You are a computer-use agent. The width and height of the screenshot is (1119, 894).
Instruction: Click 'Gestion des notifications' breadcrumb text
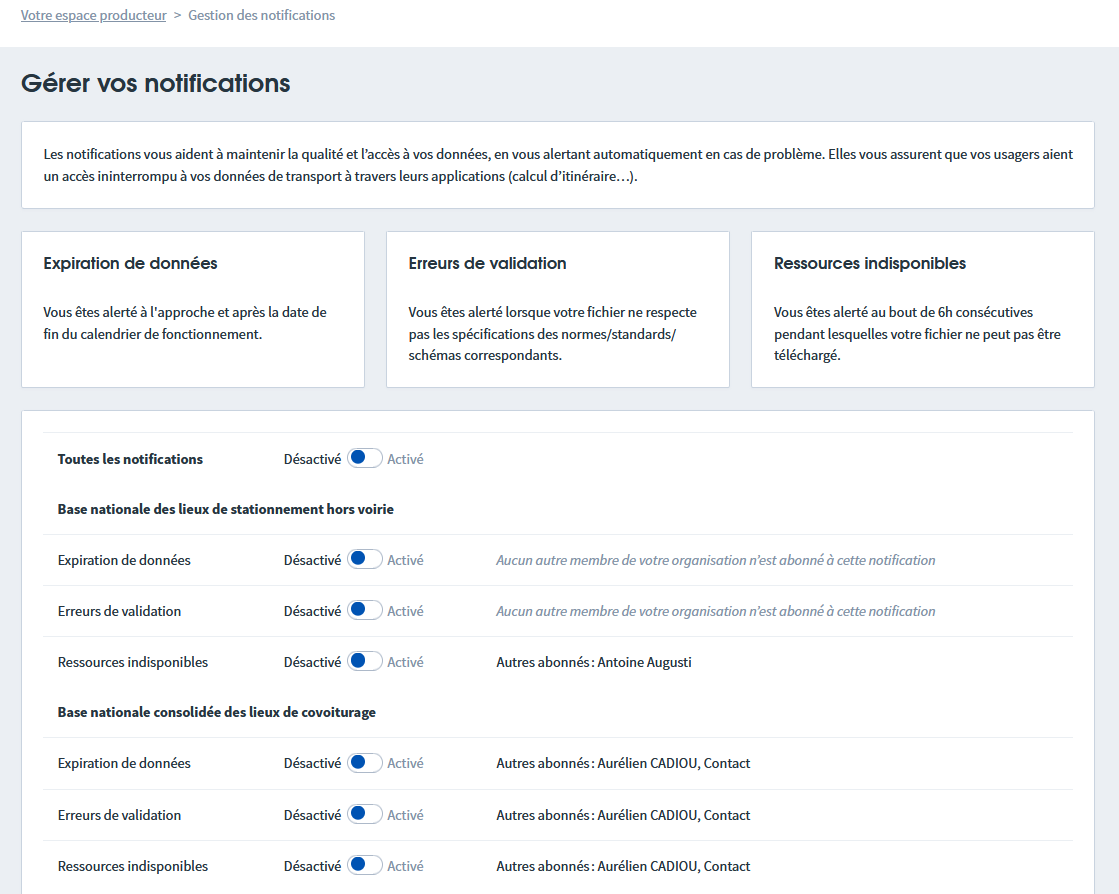click(x=261, y=15)
